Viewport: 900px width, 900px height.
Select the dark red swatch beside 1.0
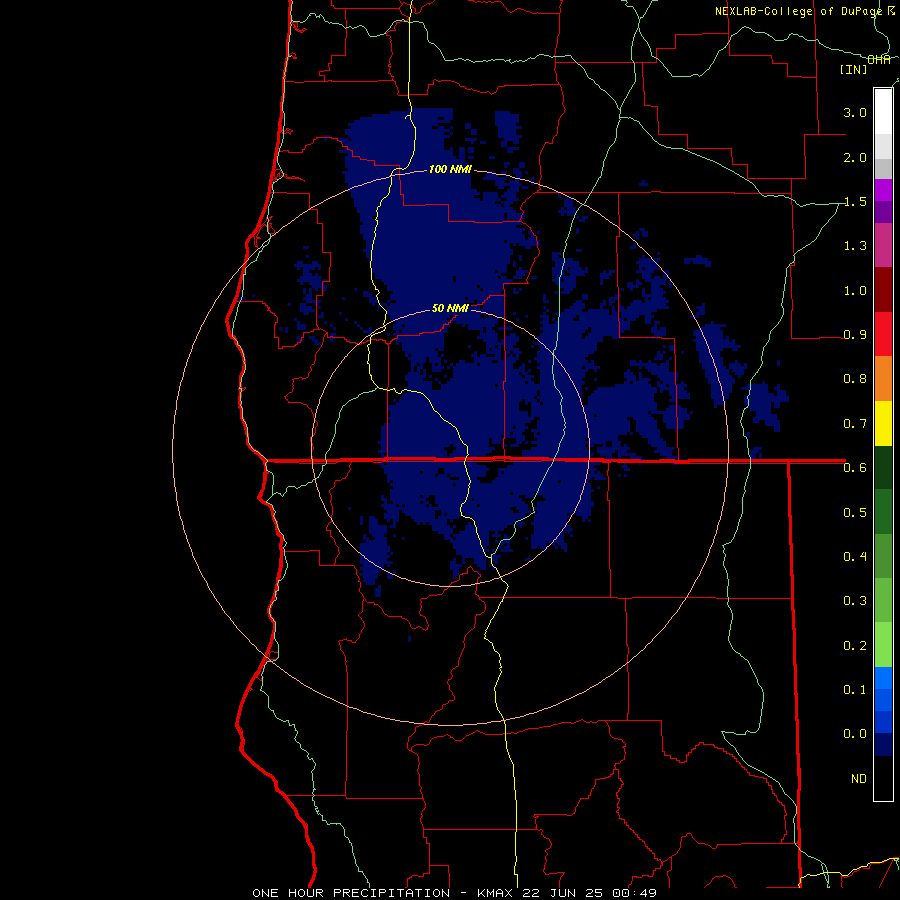[883, 290]
